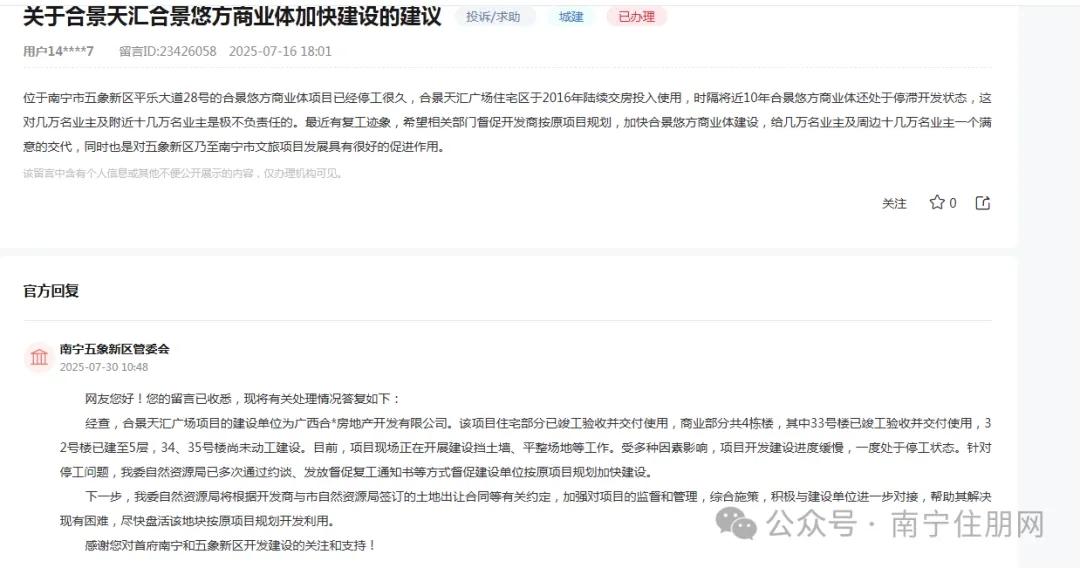Screen dimensions: 1080x568
Task: Click the 关注 follow button
Action: click(894, 203)
